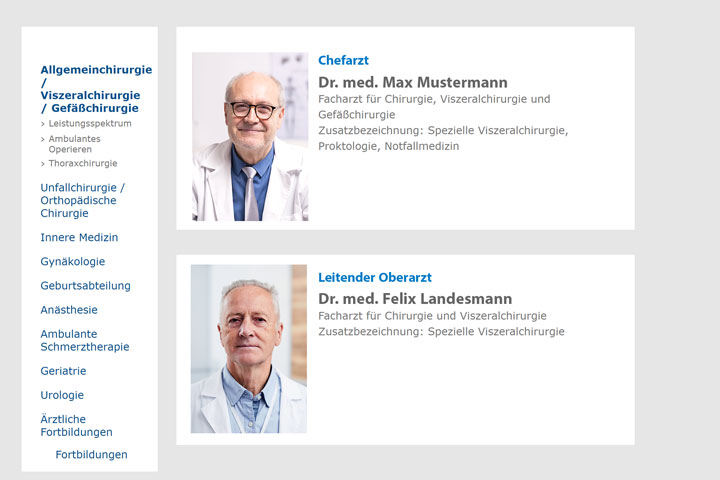The height and width of the screenshot is (480, 720).
Task: Click Dr. Max Mustermann's portrait photo
Action: click(250, 137)
